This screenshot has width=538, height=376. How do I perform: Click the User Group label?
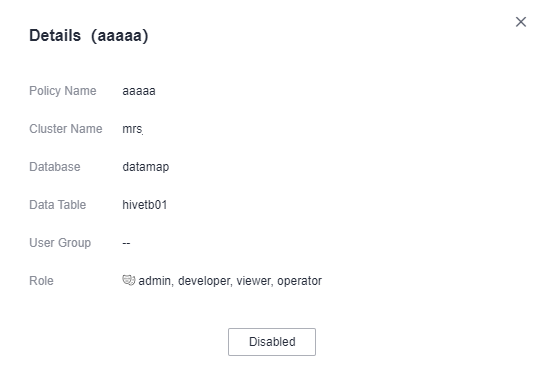click(60, 243)
